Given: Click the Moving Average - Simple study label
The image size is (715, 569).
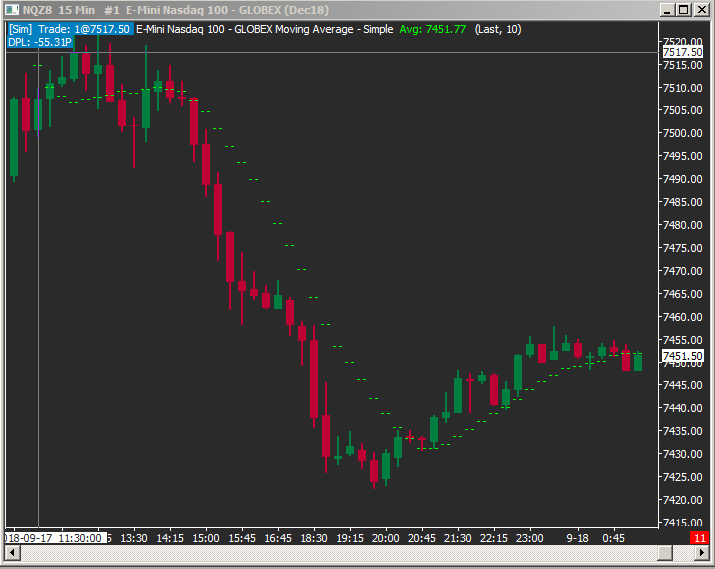Looking at the screenshot, I should click(x=334, y=29).
